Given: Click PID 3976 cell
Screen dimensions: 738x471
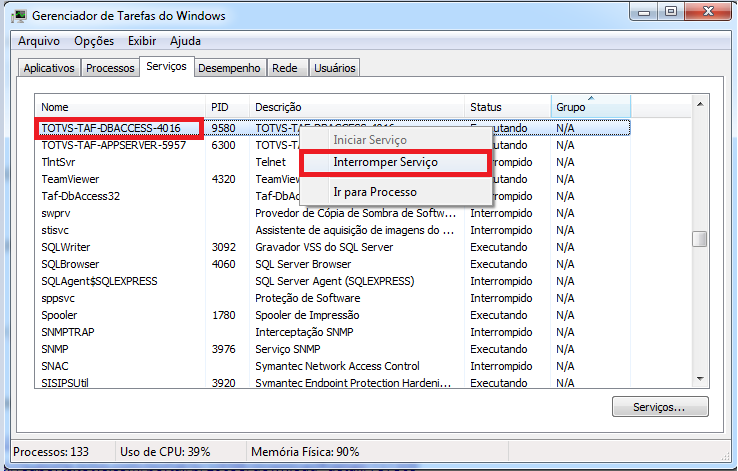Looking at the screenshot, I should (x=223, y=349).
